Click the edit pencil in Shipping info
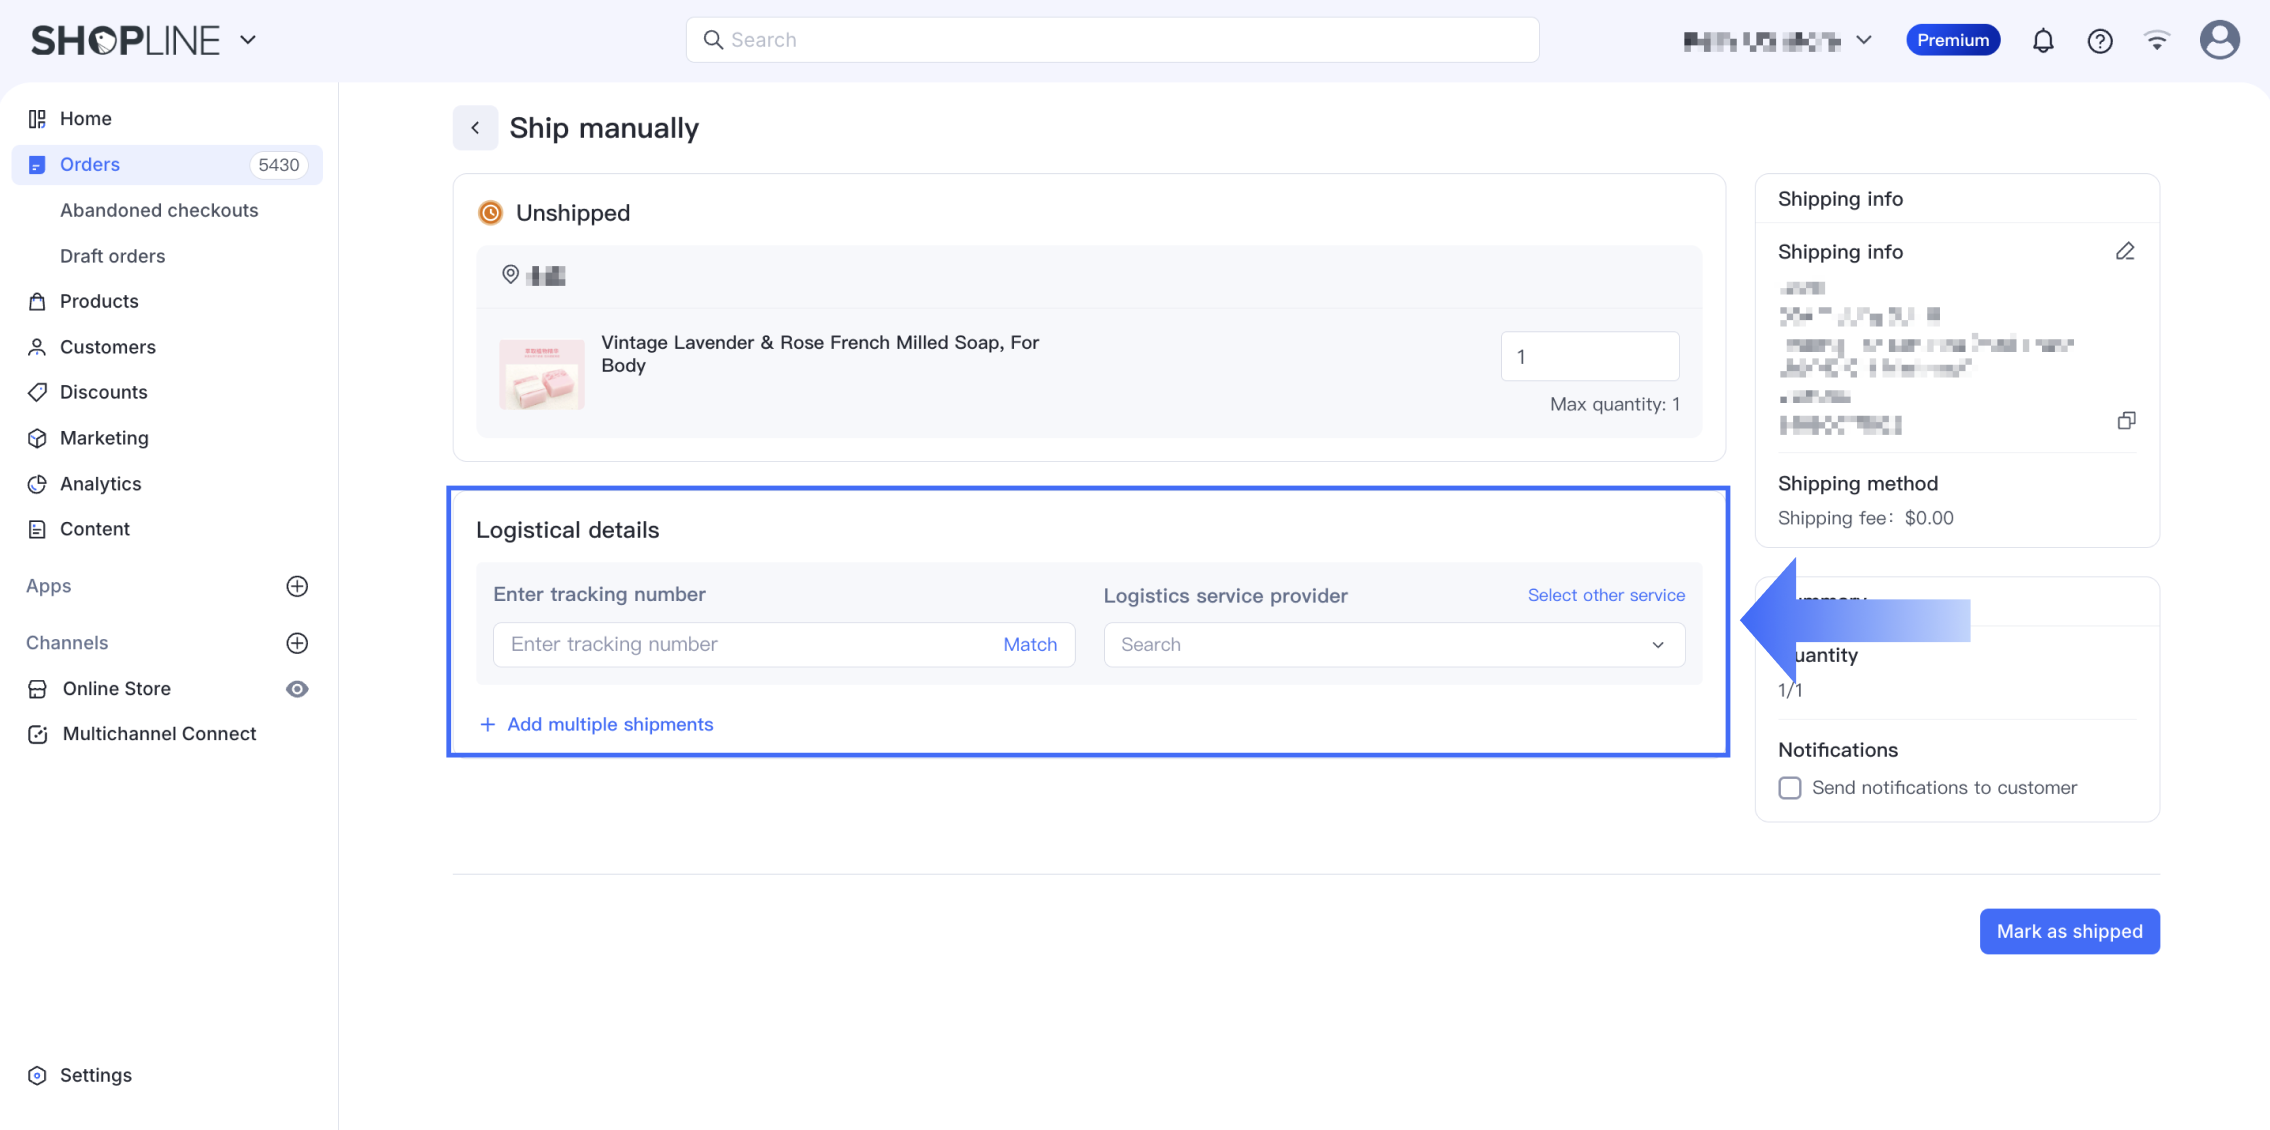The height and width of the screenshot is (1130, 2270). (x=2125, y=251)
